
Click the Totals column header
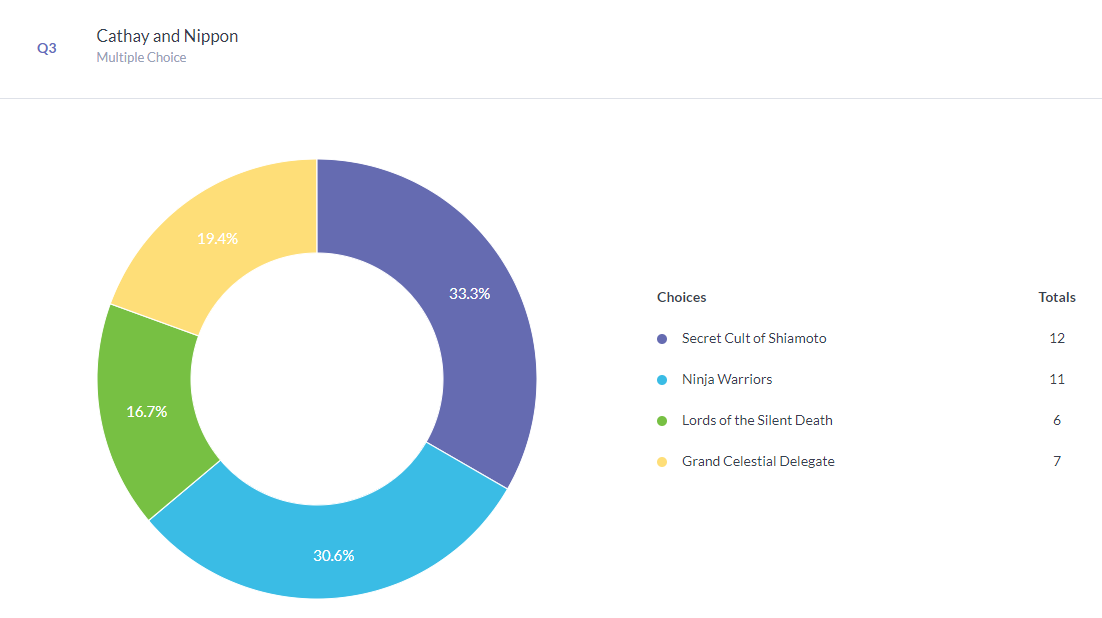point(1057,297)
